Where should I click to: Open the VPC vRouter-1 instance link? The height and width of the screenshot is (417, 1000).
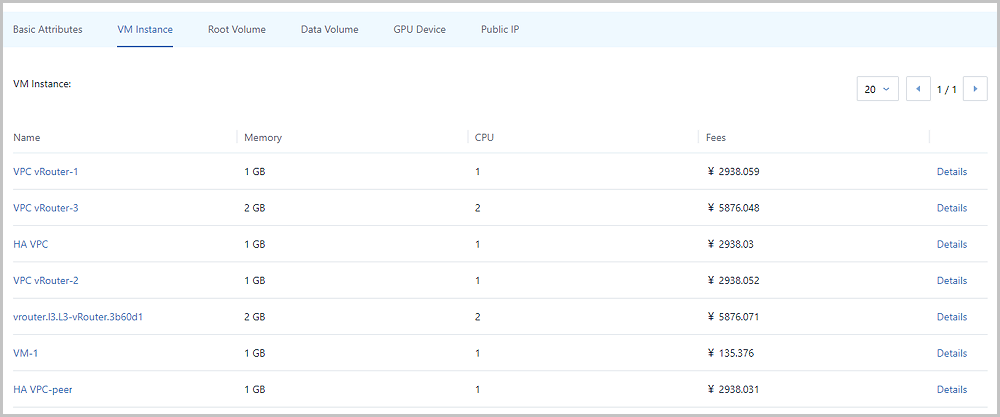pyautogui.click(x=46, y=172)
